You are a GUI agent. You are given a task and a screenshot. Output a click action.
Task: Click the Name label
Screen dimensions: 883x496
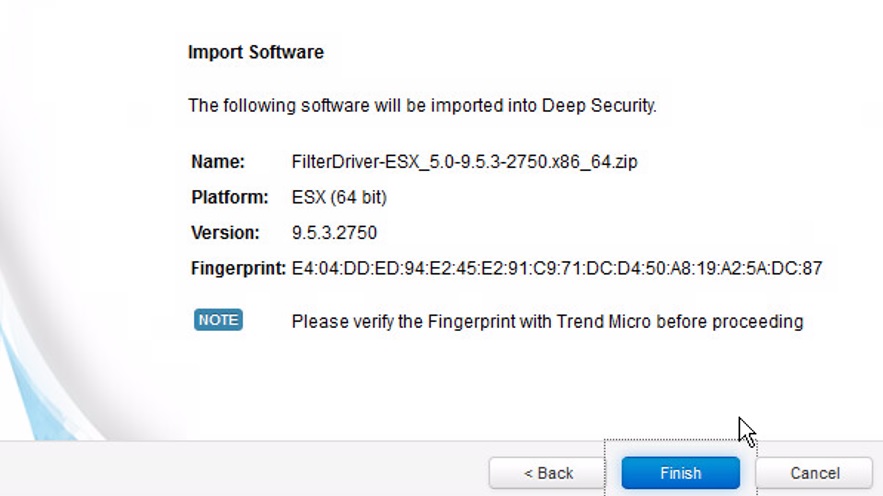218,162
